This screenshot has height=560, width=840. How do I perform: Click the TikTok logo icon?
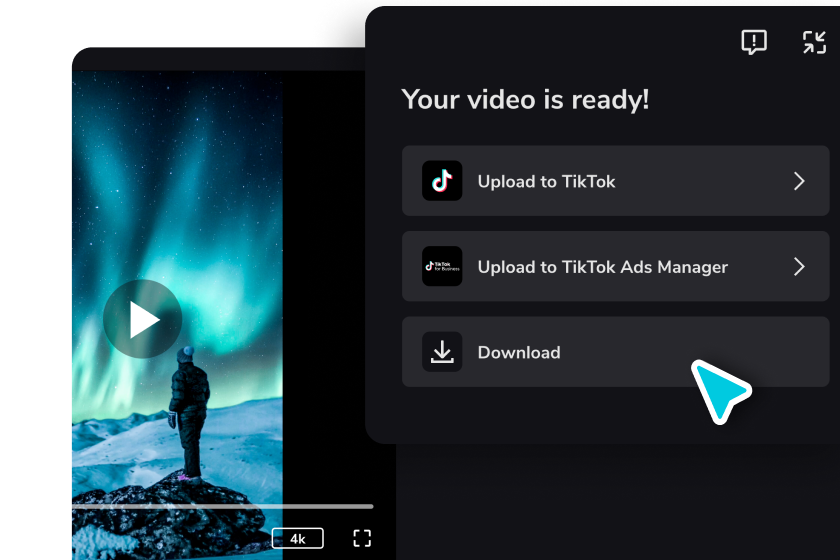(442, 181)
